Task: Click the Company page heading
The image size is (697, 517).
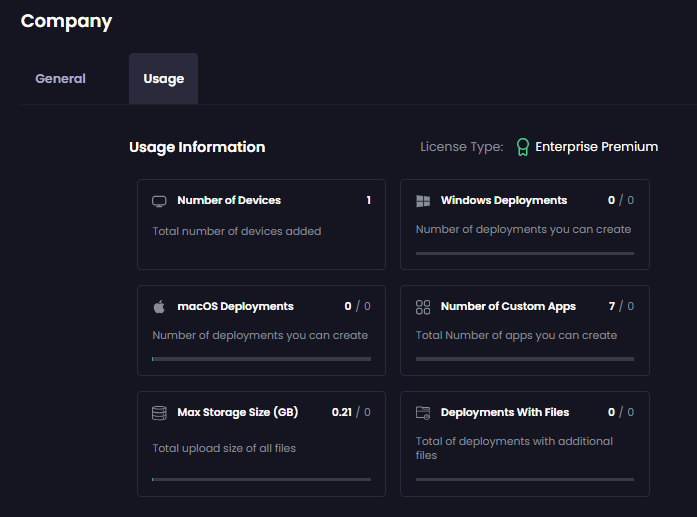Action: click(x=67, y=21)
